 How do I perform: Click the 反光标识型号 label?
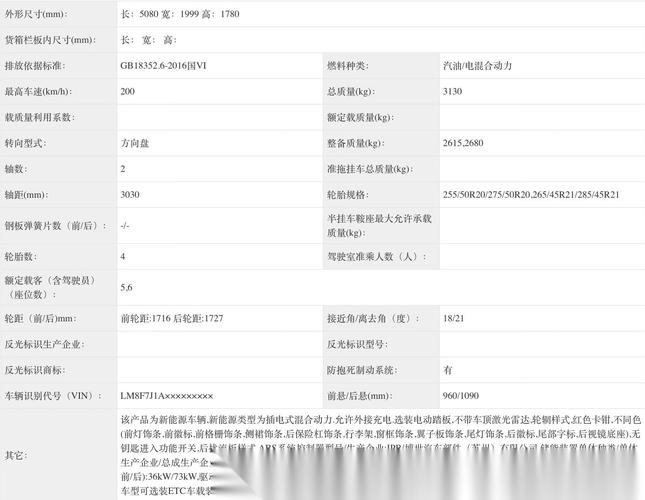(x=357, y=344)
